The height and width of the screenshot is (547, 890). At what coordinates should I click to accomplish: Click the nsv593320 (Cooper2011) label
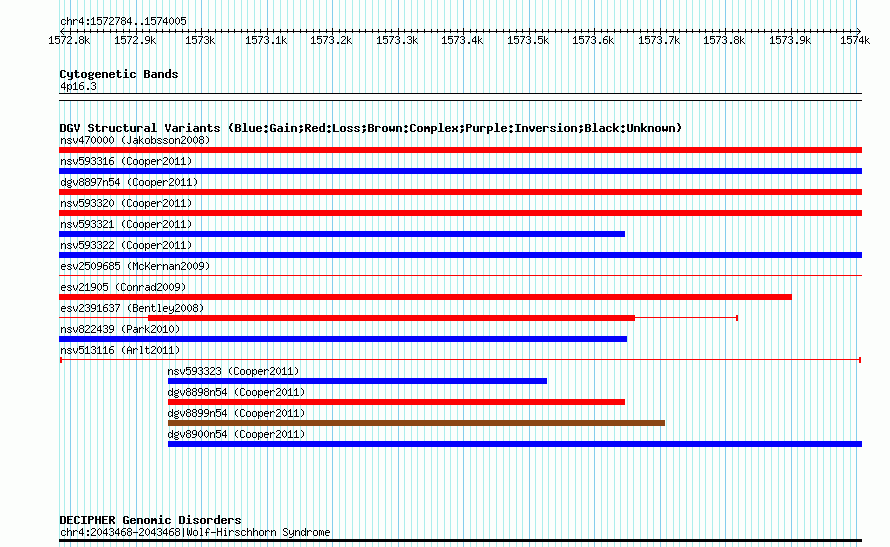126,203
